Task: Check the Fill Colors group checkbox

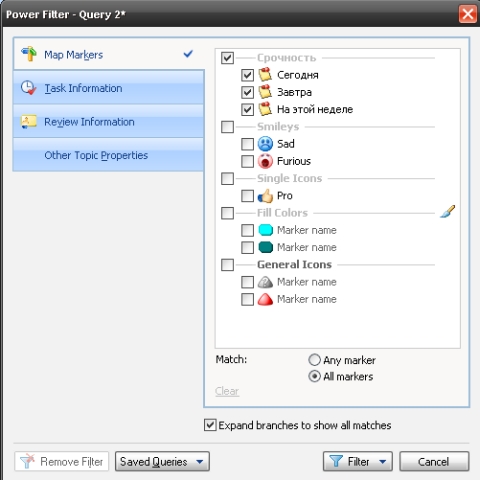Action: 227,213
